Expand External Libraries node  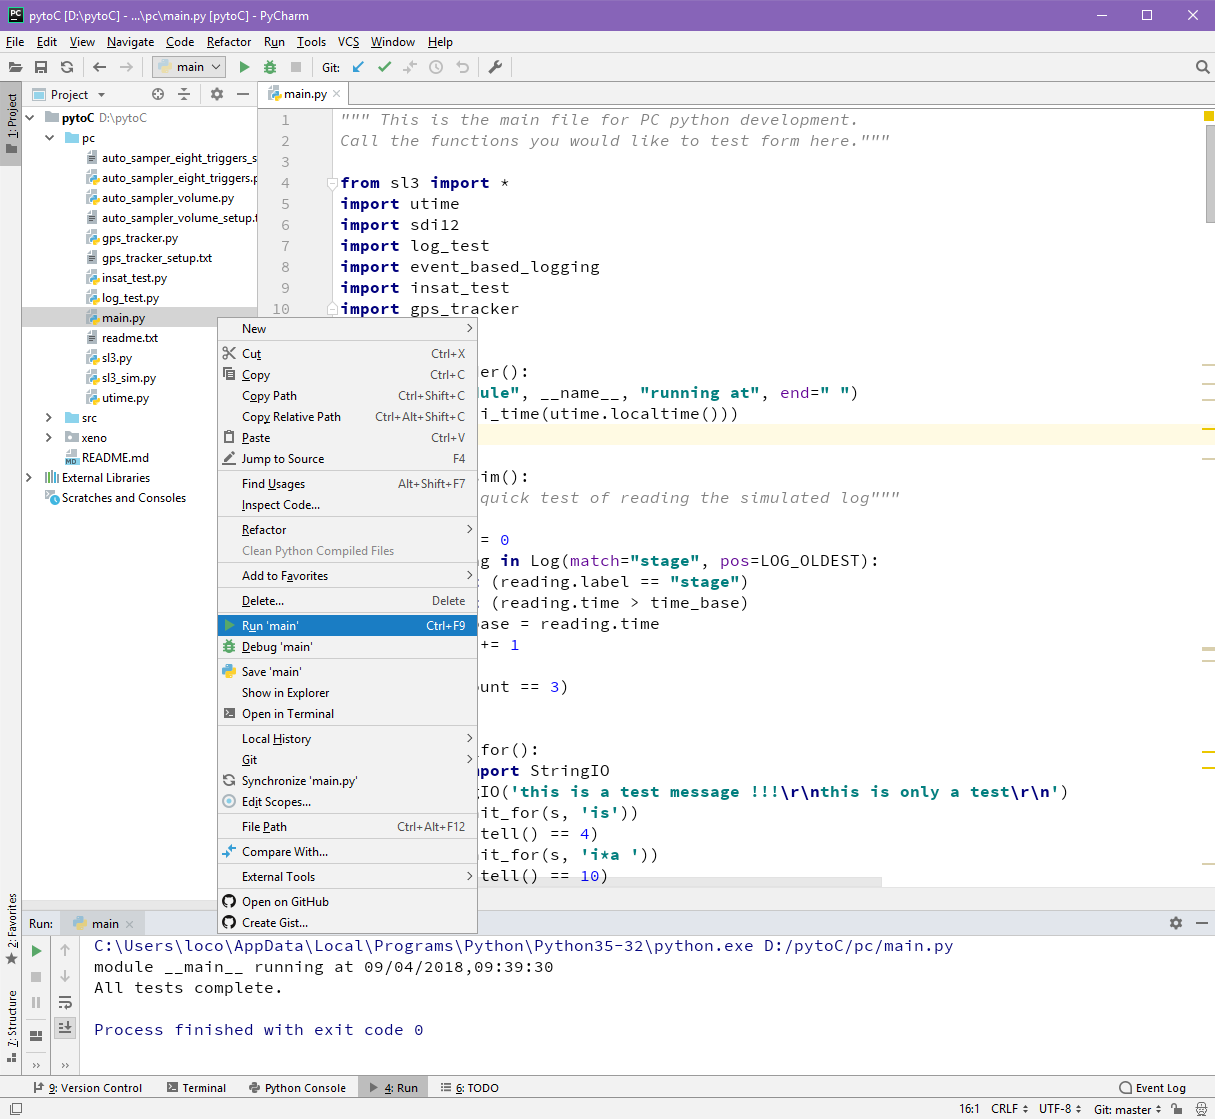pyautogui.click(x=29, y=478)
